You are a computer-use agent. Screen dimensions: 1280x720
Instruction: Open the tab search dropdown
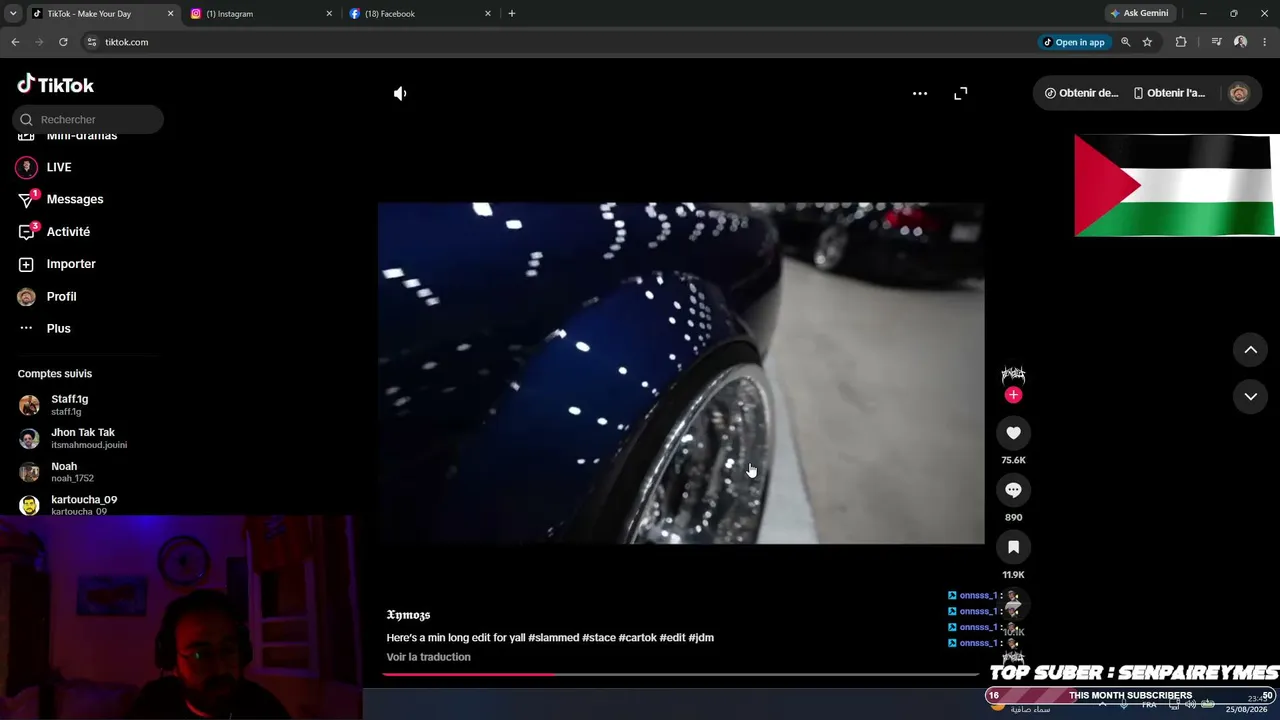coord(13,14)
